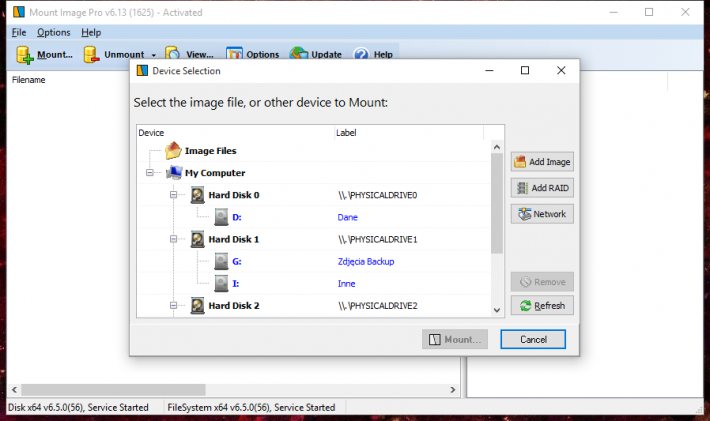Collapse the Hard Disk 2 node

173,306
